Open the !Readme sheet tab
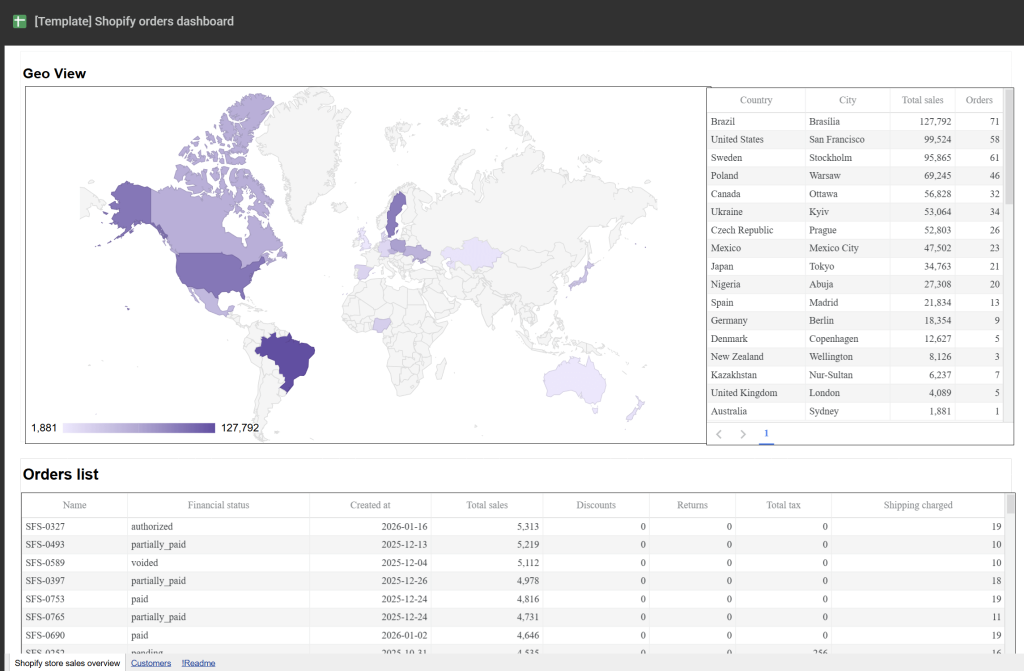The image size is (1024, 671). pyautogui.click(x=198, y=662)
